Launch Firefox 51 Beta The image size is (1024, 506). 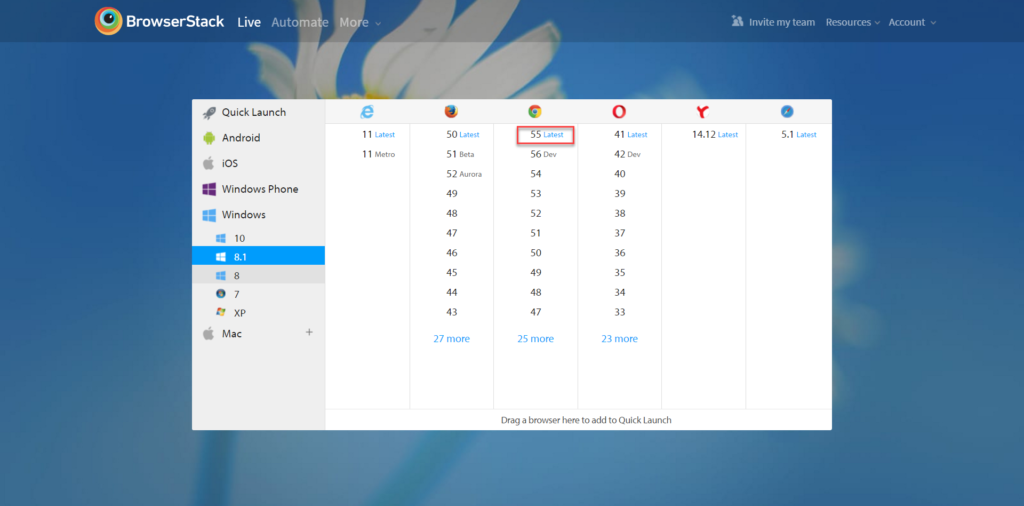(x=460, y=154)
